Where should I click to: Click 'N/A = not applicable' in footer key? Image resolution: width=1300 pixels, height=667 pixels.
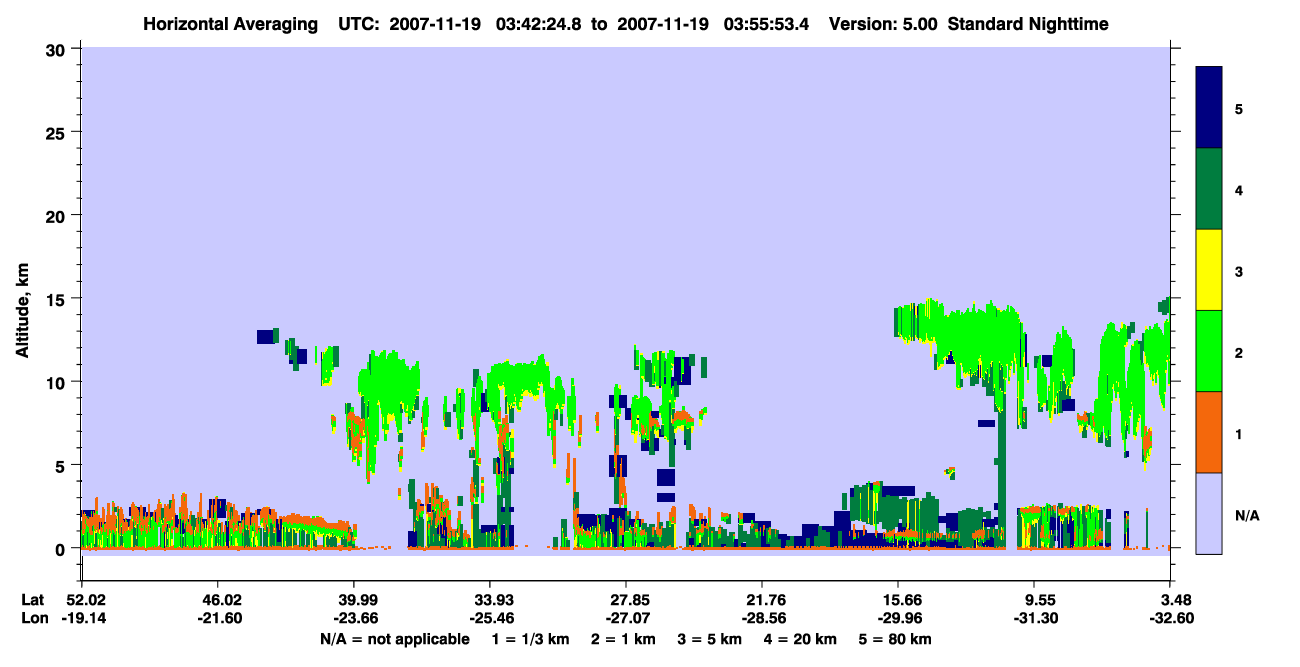point(394,639)
